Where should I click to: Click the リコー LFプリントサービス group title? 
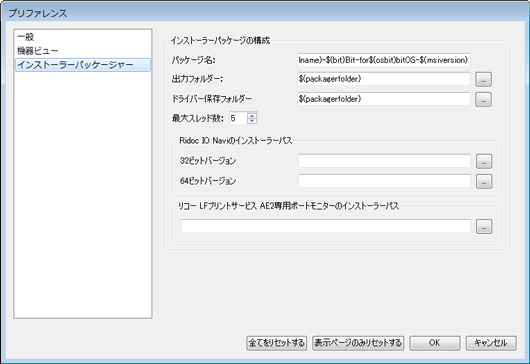(288, 206)
